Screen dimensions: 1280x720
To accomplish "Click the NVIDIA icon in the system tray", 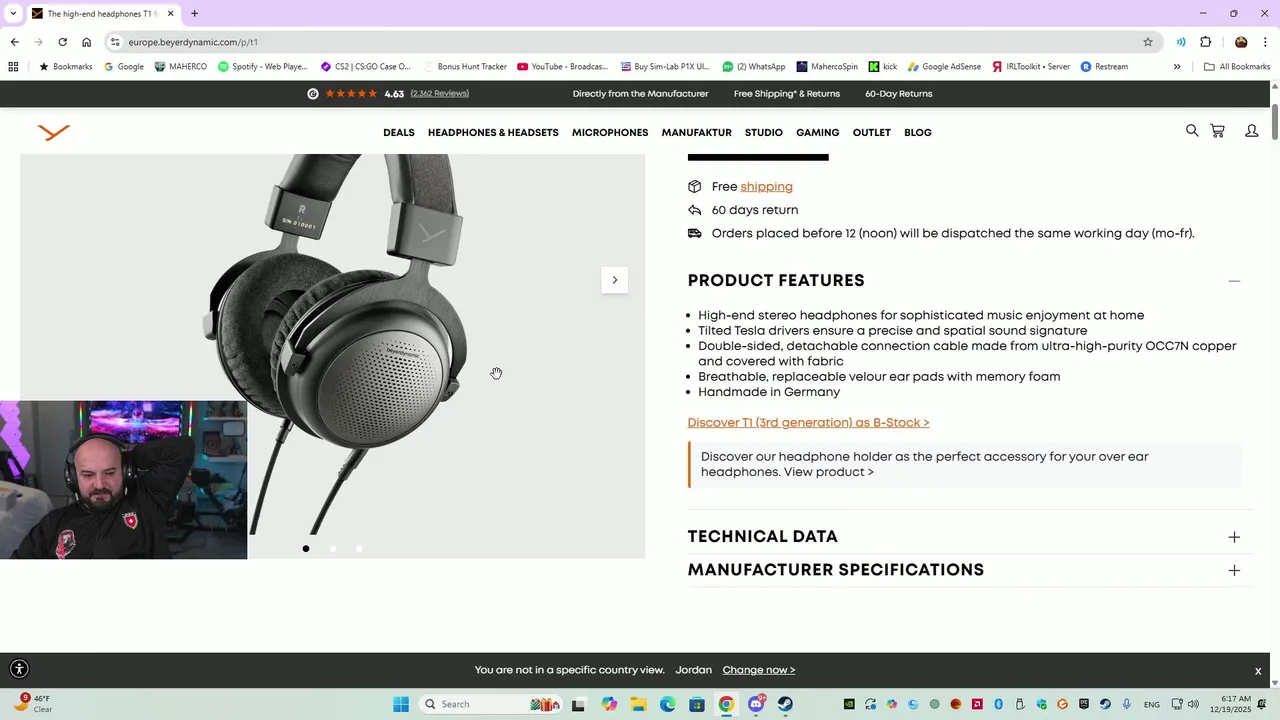I will [x=849, y=704].
